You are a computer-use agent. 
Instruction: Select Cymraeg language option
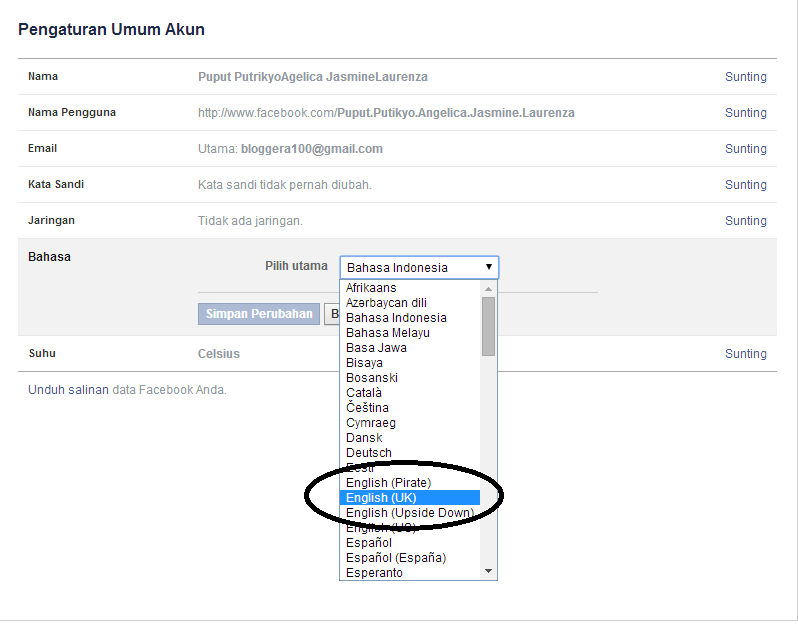tap(410, 423)
